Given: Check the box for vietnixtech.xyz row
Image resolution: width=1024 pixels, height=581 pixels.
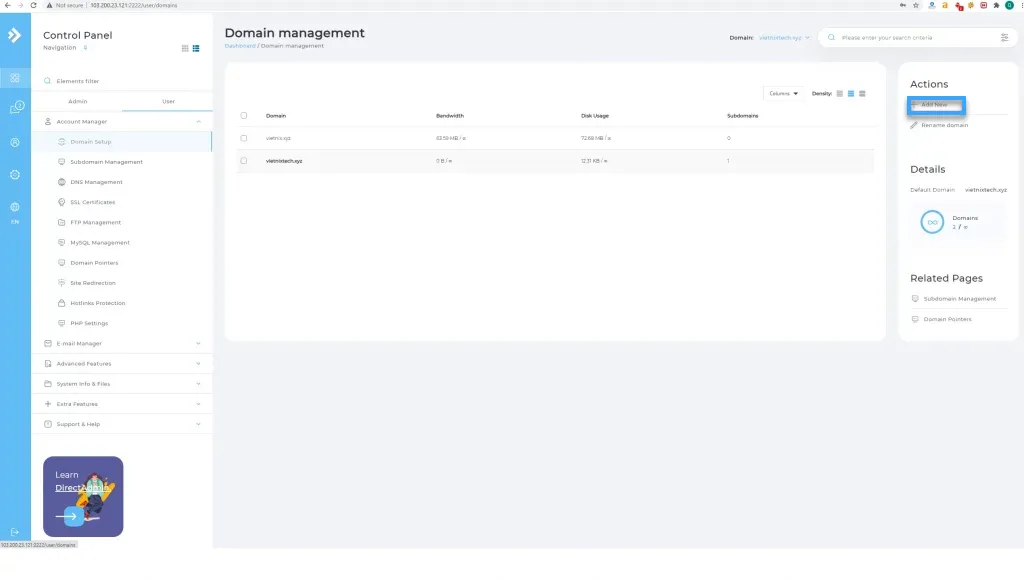Looking at the screenshot, I should 244,160.
